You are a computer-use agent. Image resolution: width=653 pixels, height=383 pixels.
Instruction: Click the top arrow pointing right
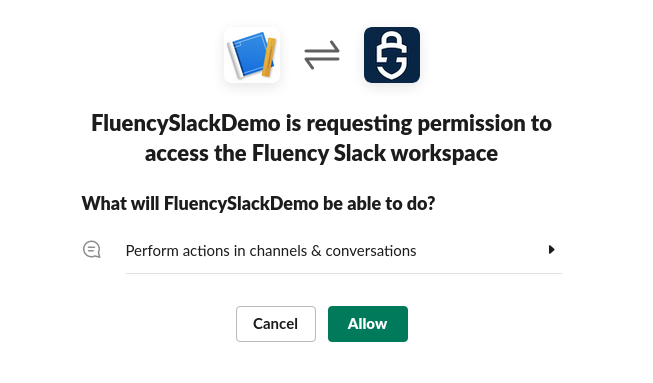[x=322, y=48]
